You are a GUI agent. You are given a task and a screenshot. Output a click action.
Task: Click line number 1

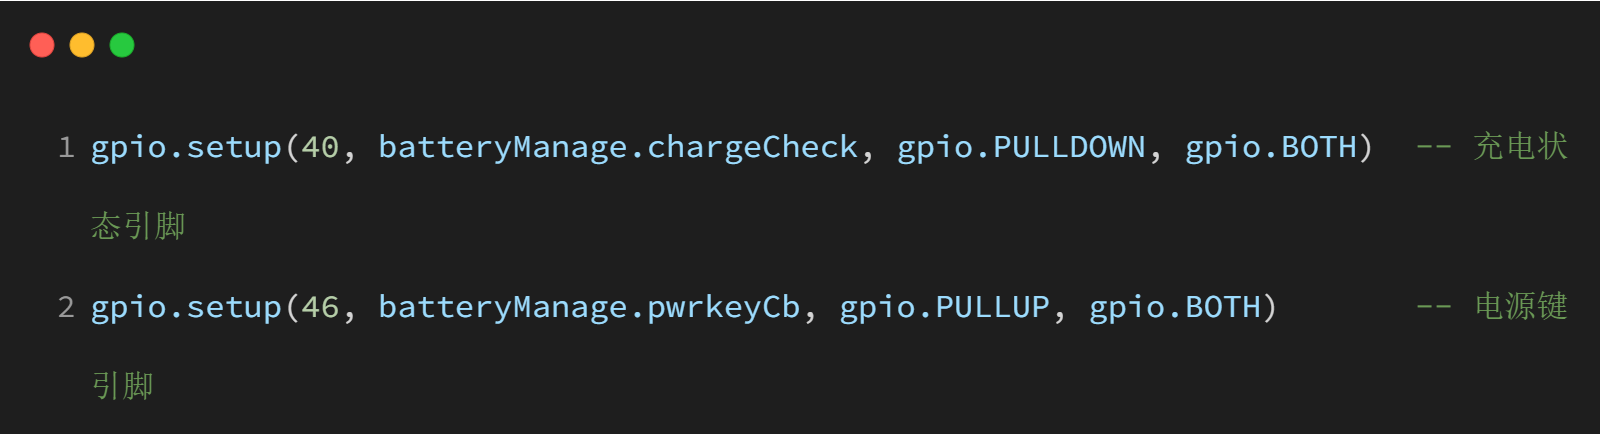tap(66, 147)
